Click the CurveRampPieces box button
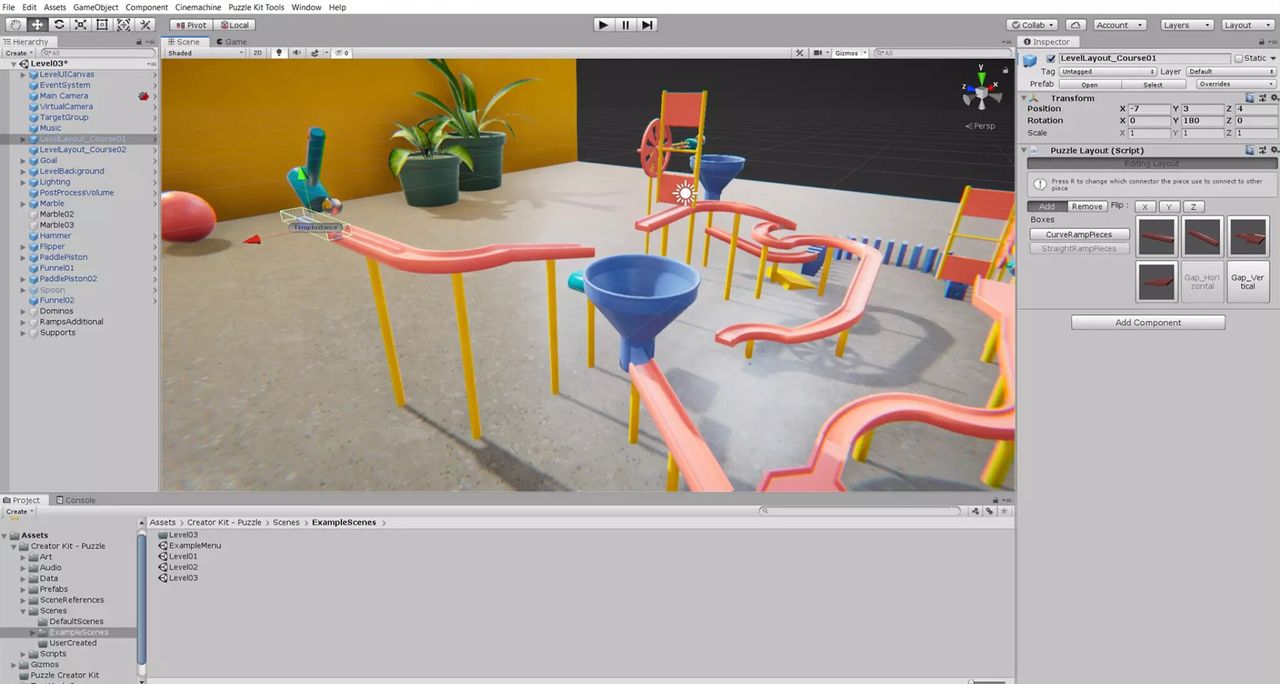Screen dimensions: 1280x684 tap(1079, 234)
